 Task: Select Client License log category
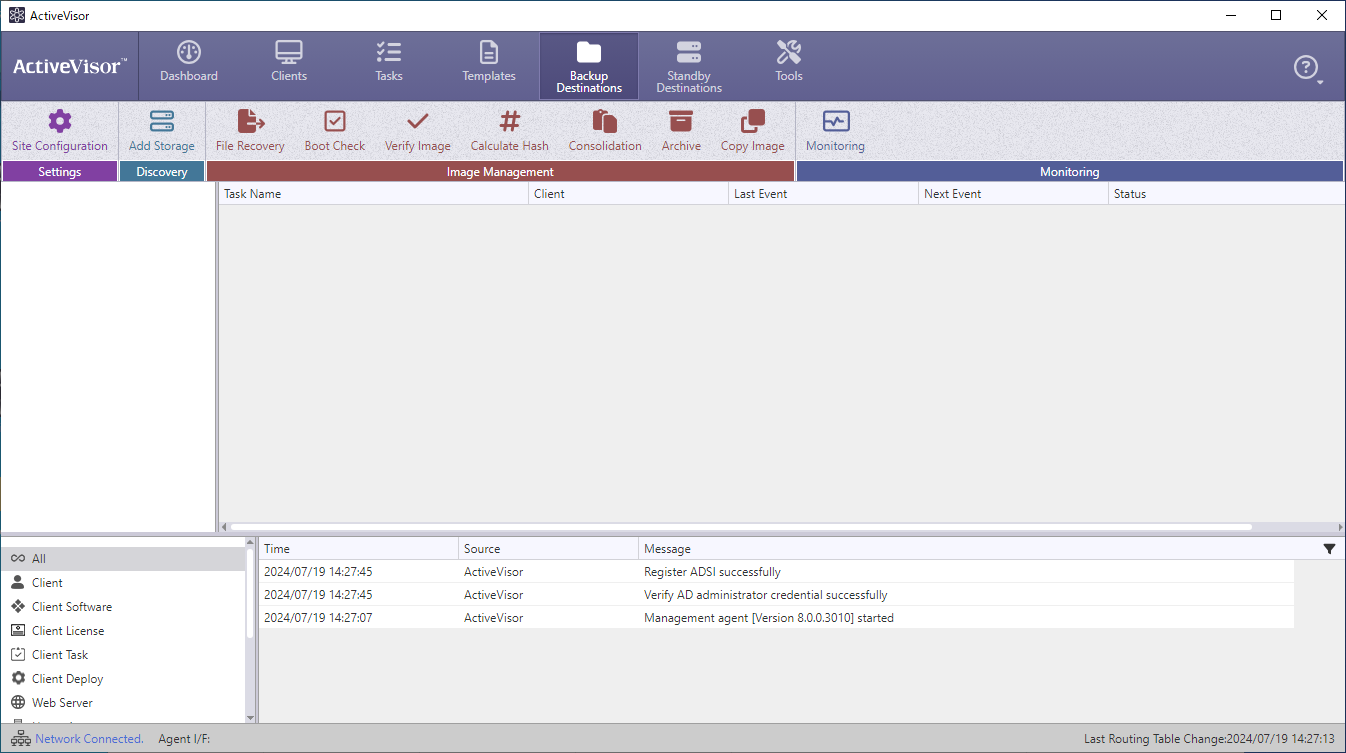(x=123, y=631)
